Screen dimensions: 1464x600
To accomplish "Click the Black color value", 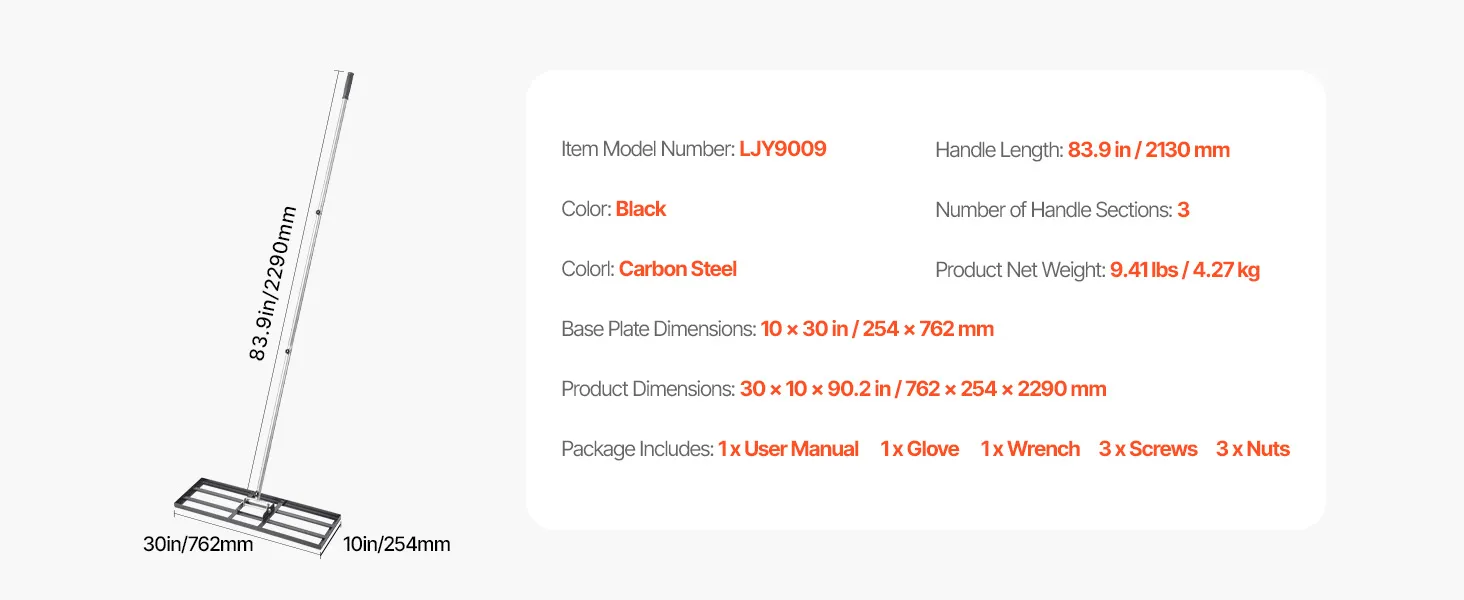I will (x=641, y=209).
